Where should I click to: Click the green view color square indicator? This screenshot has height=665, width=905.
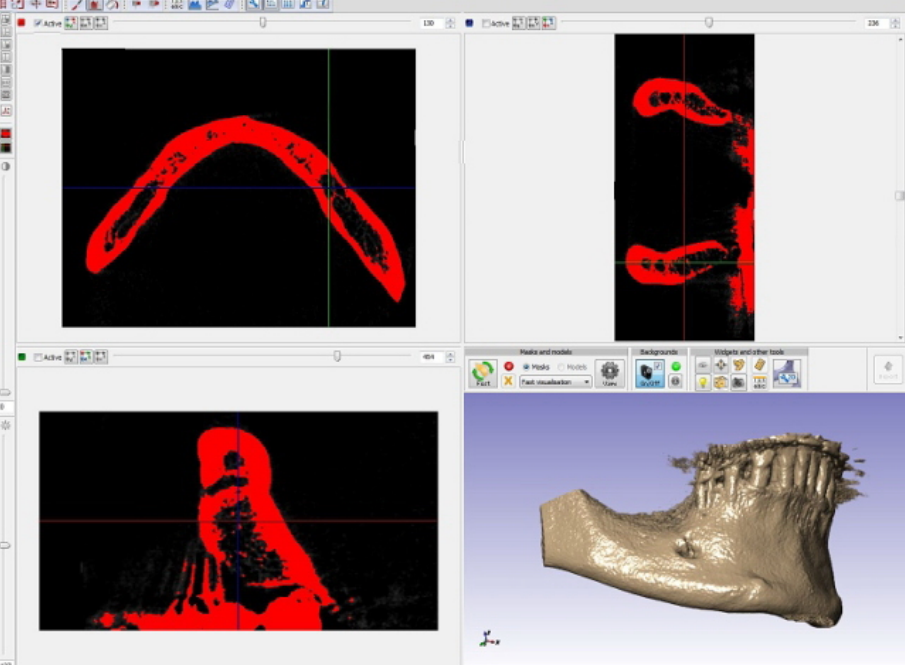point(22,357)
